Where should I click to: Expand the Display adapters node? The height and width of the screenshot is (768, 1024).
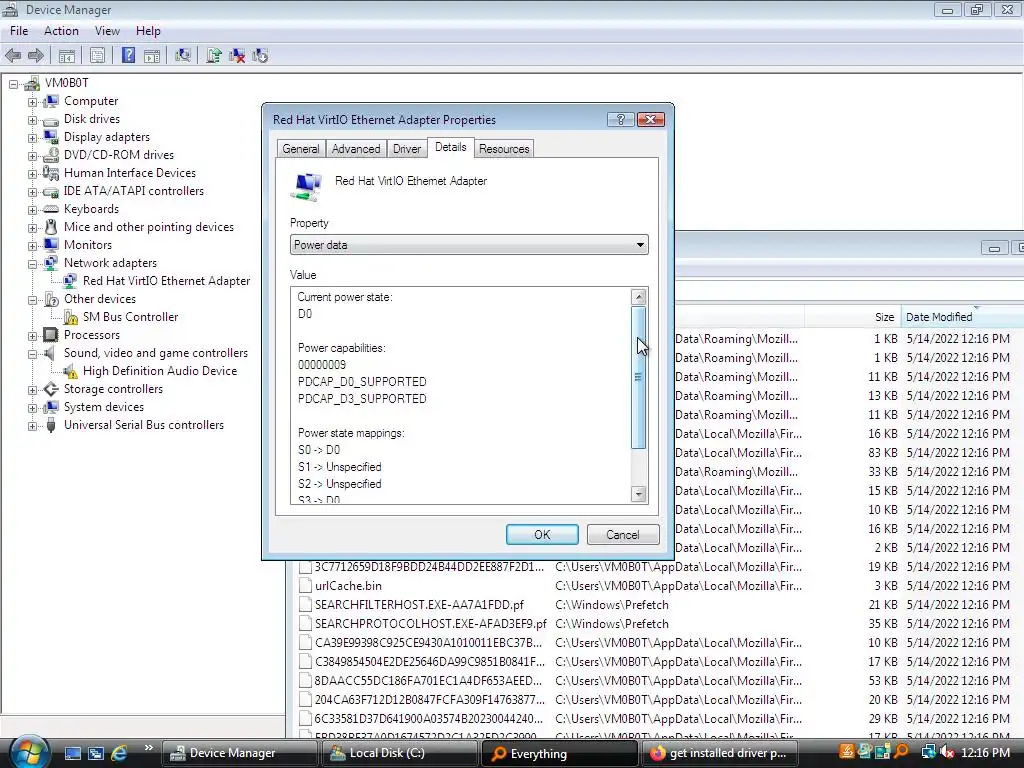click(32, 138)
